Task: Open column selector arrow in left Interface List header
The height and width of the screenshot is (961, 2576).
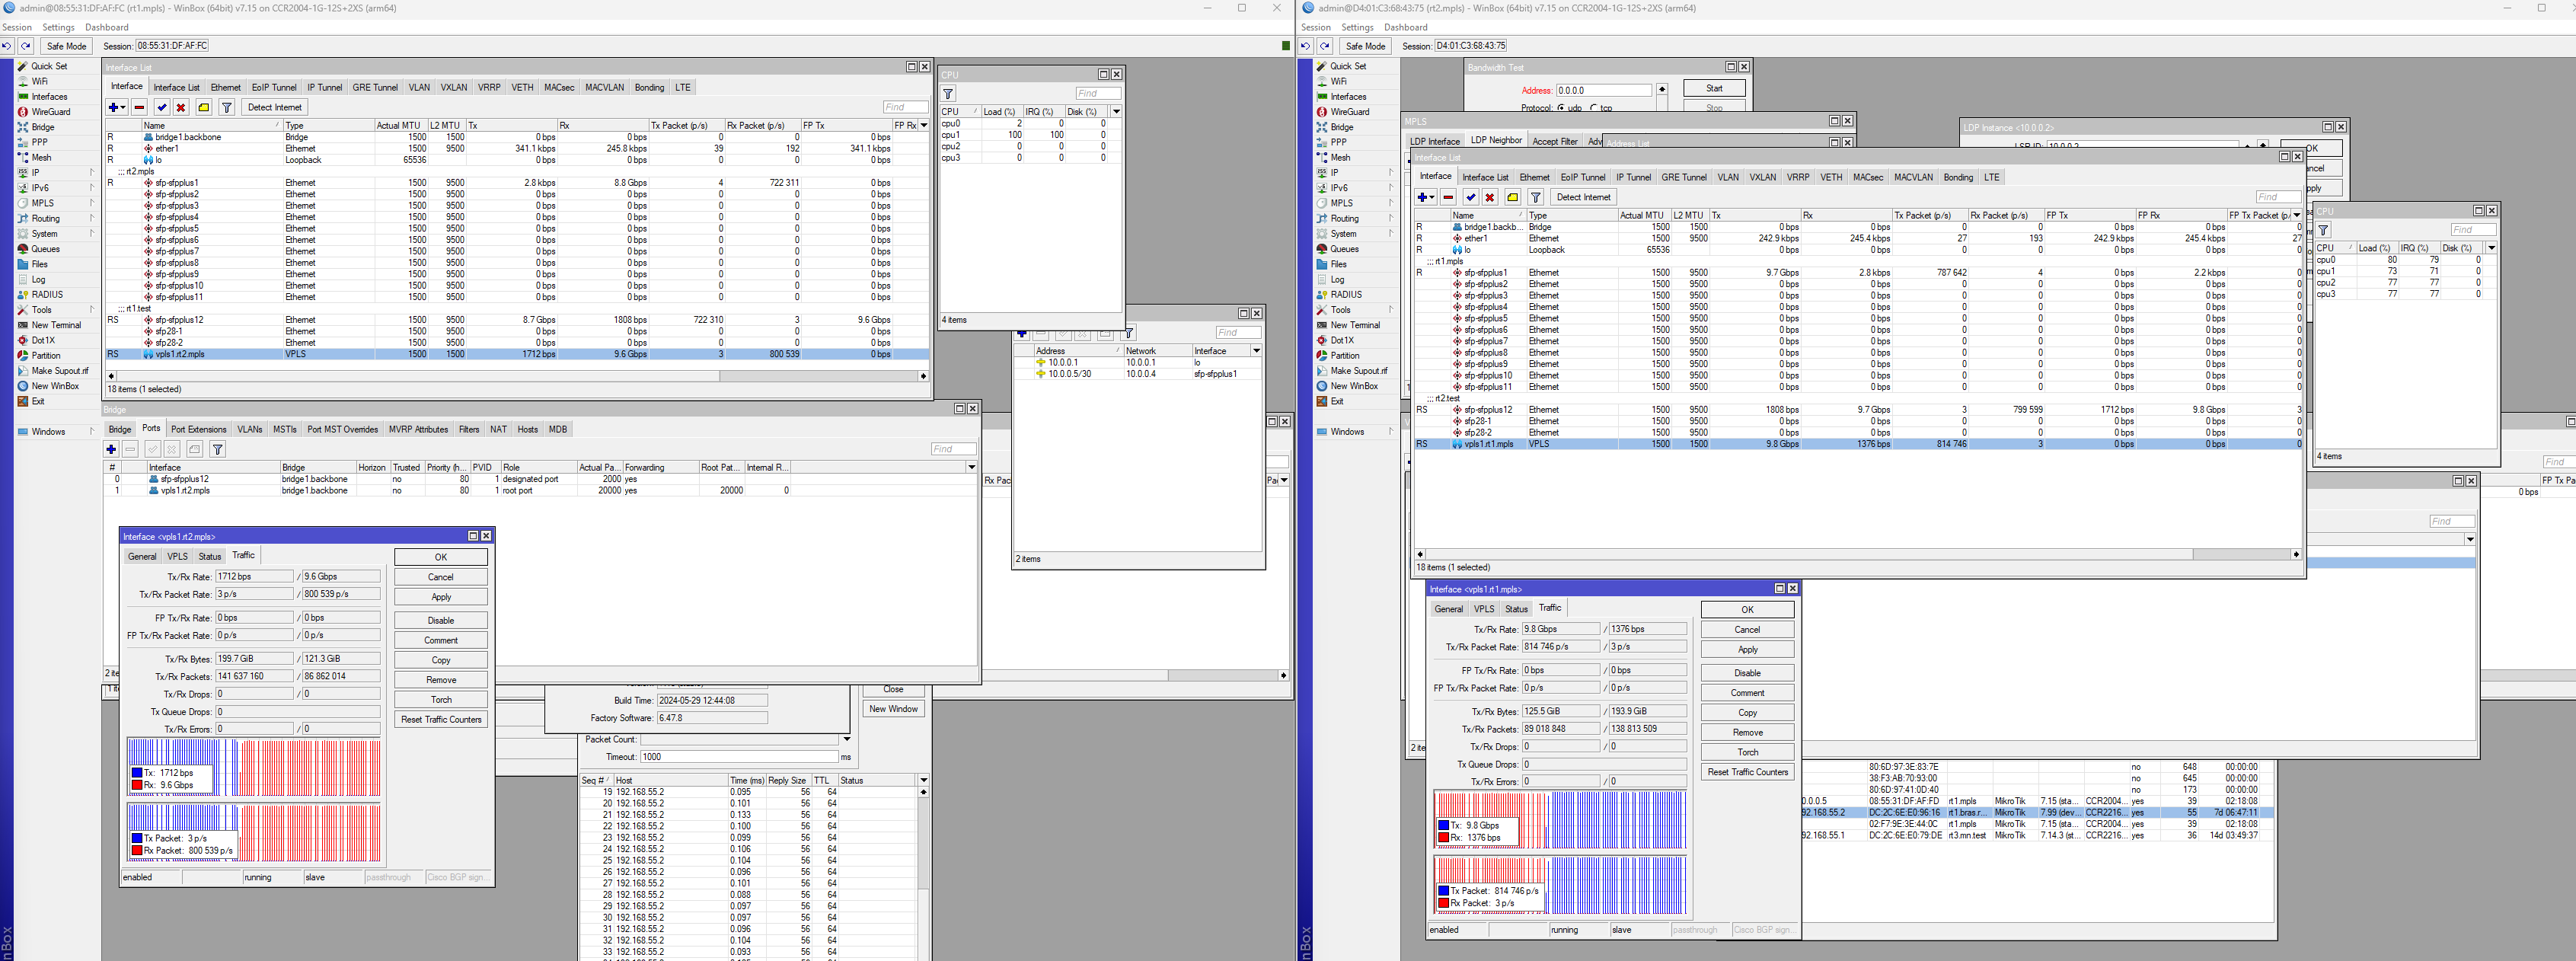Action: (923, 125)
